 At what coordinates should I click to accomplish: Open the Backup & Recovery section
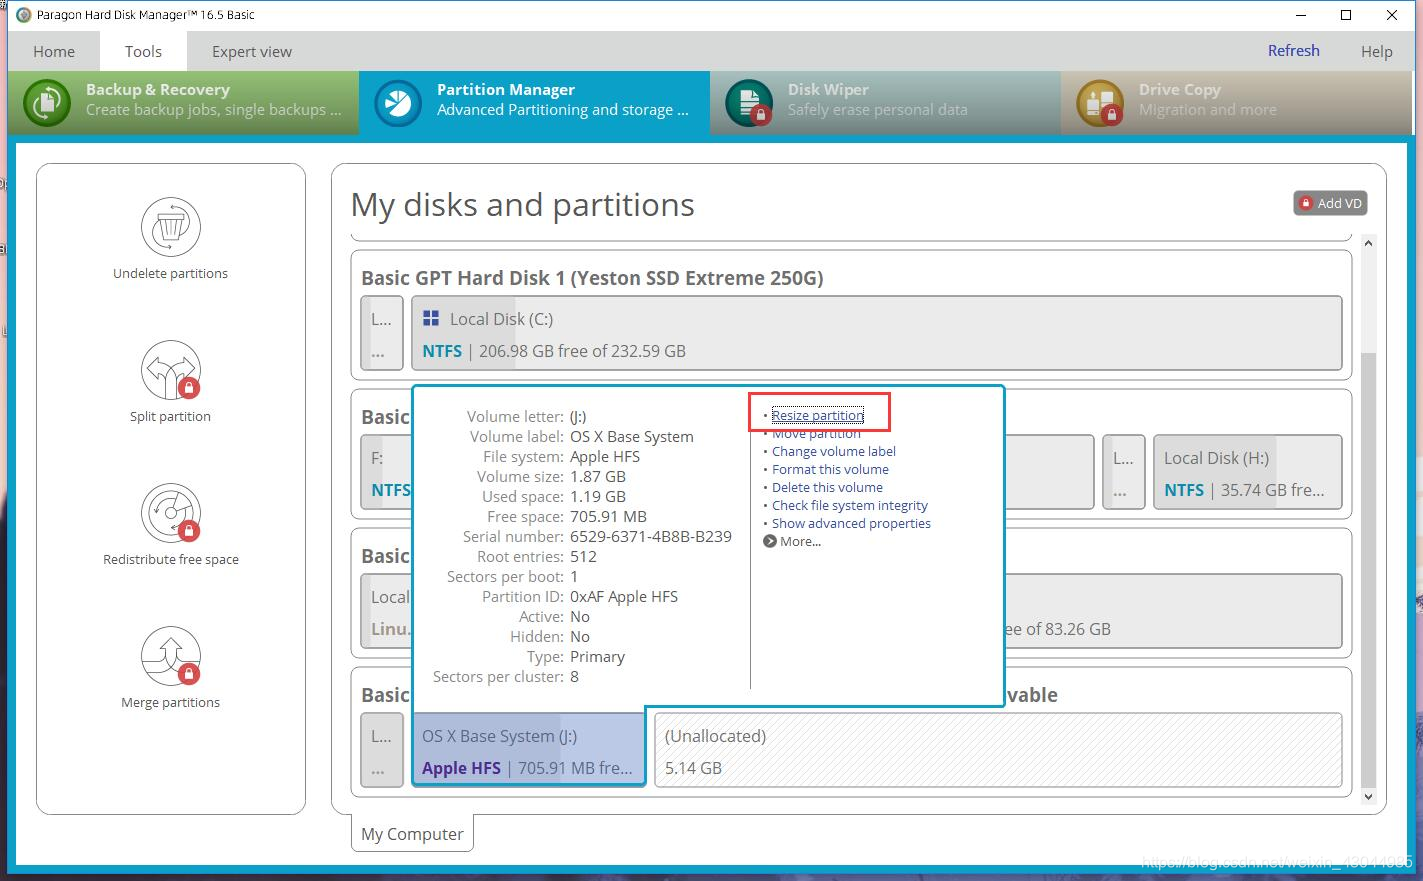point(183,102)
